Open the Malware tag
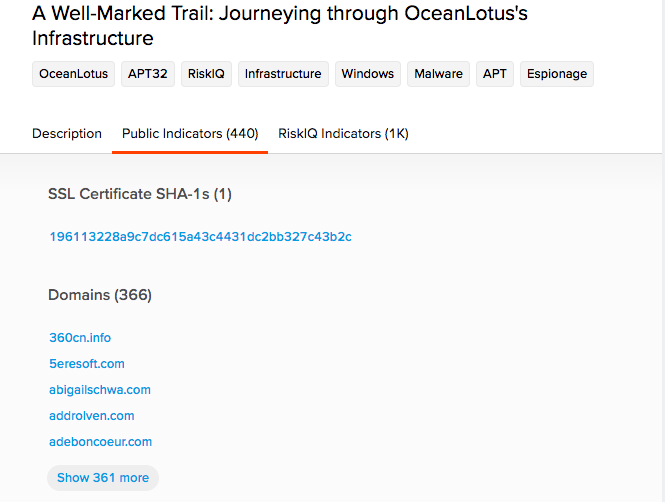Viewport: 665px width, 502px height. [x=438, y=74]
